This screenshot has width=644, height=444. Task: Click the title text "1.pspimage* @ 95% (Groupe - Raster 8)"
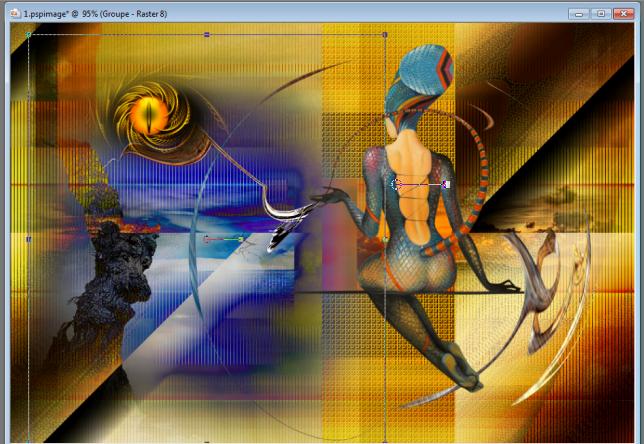point(95,14)
